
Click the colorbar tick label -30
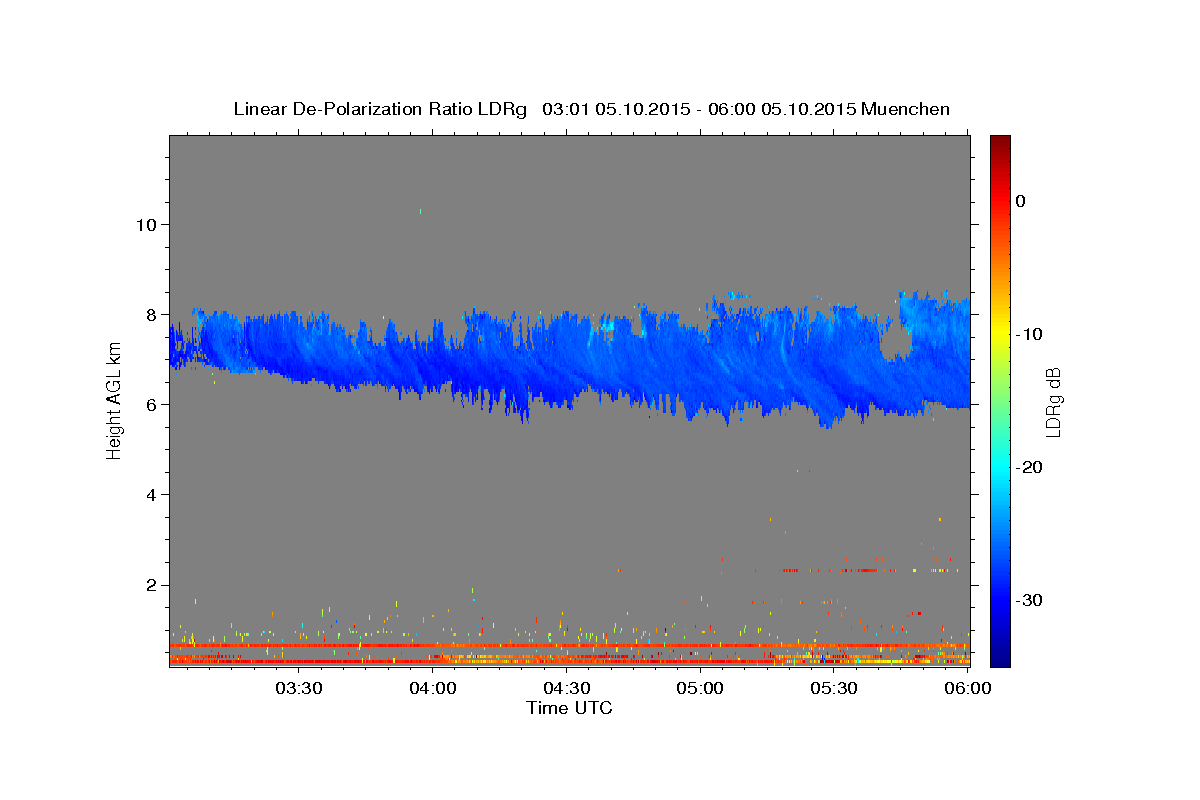point(1028,600)
